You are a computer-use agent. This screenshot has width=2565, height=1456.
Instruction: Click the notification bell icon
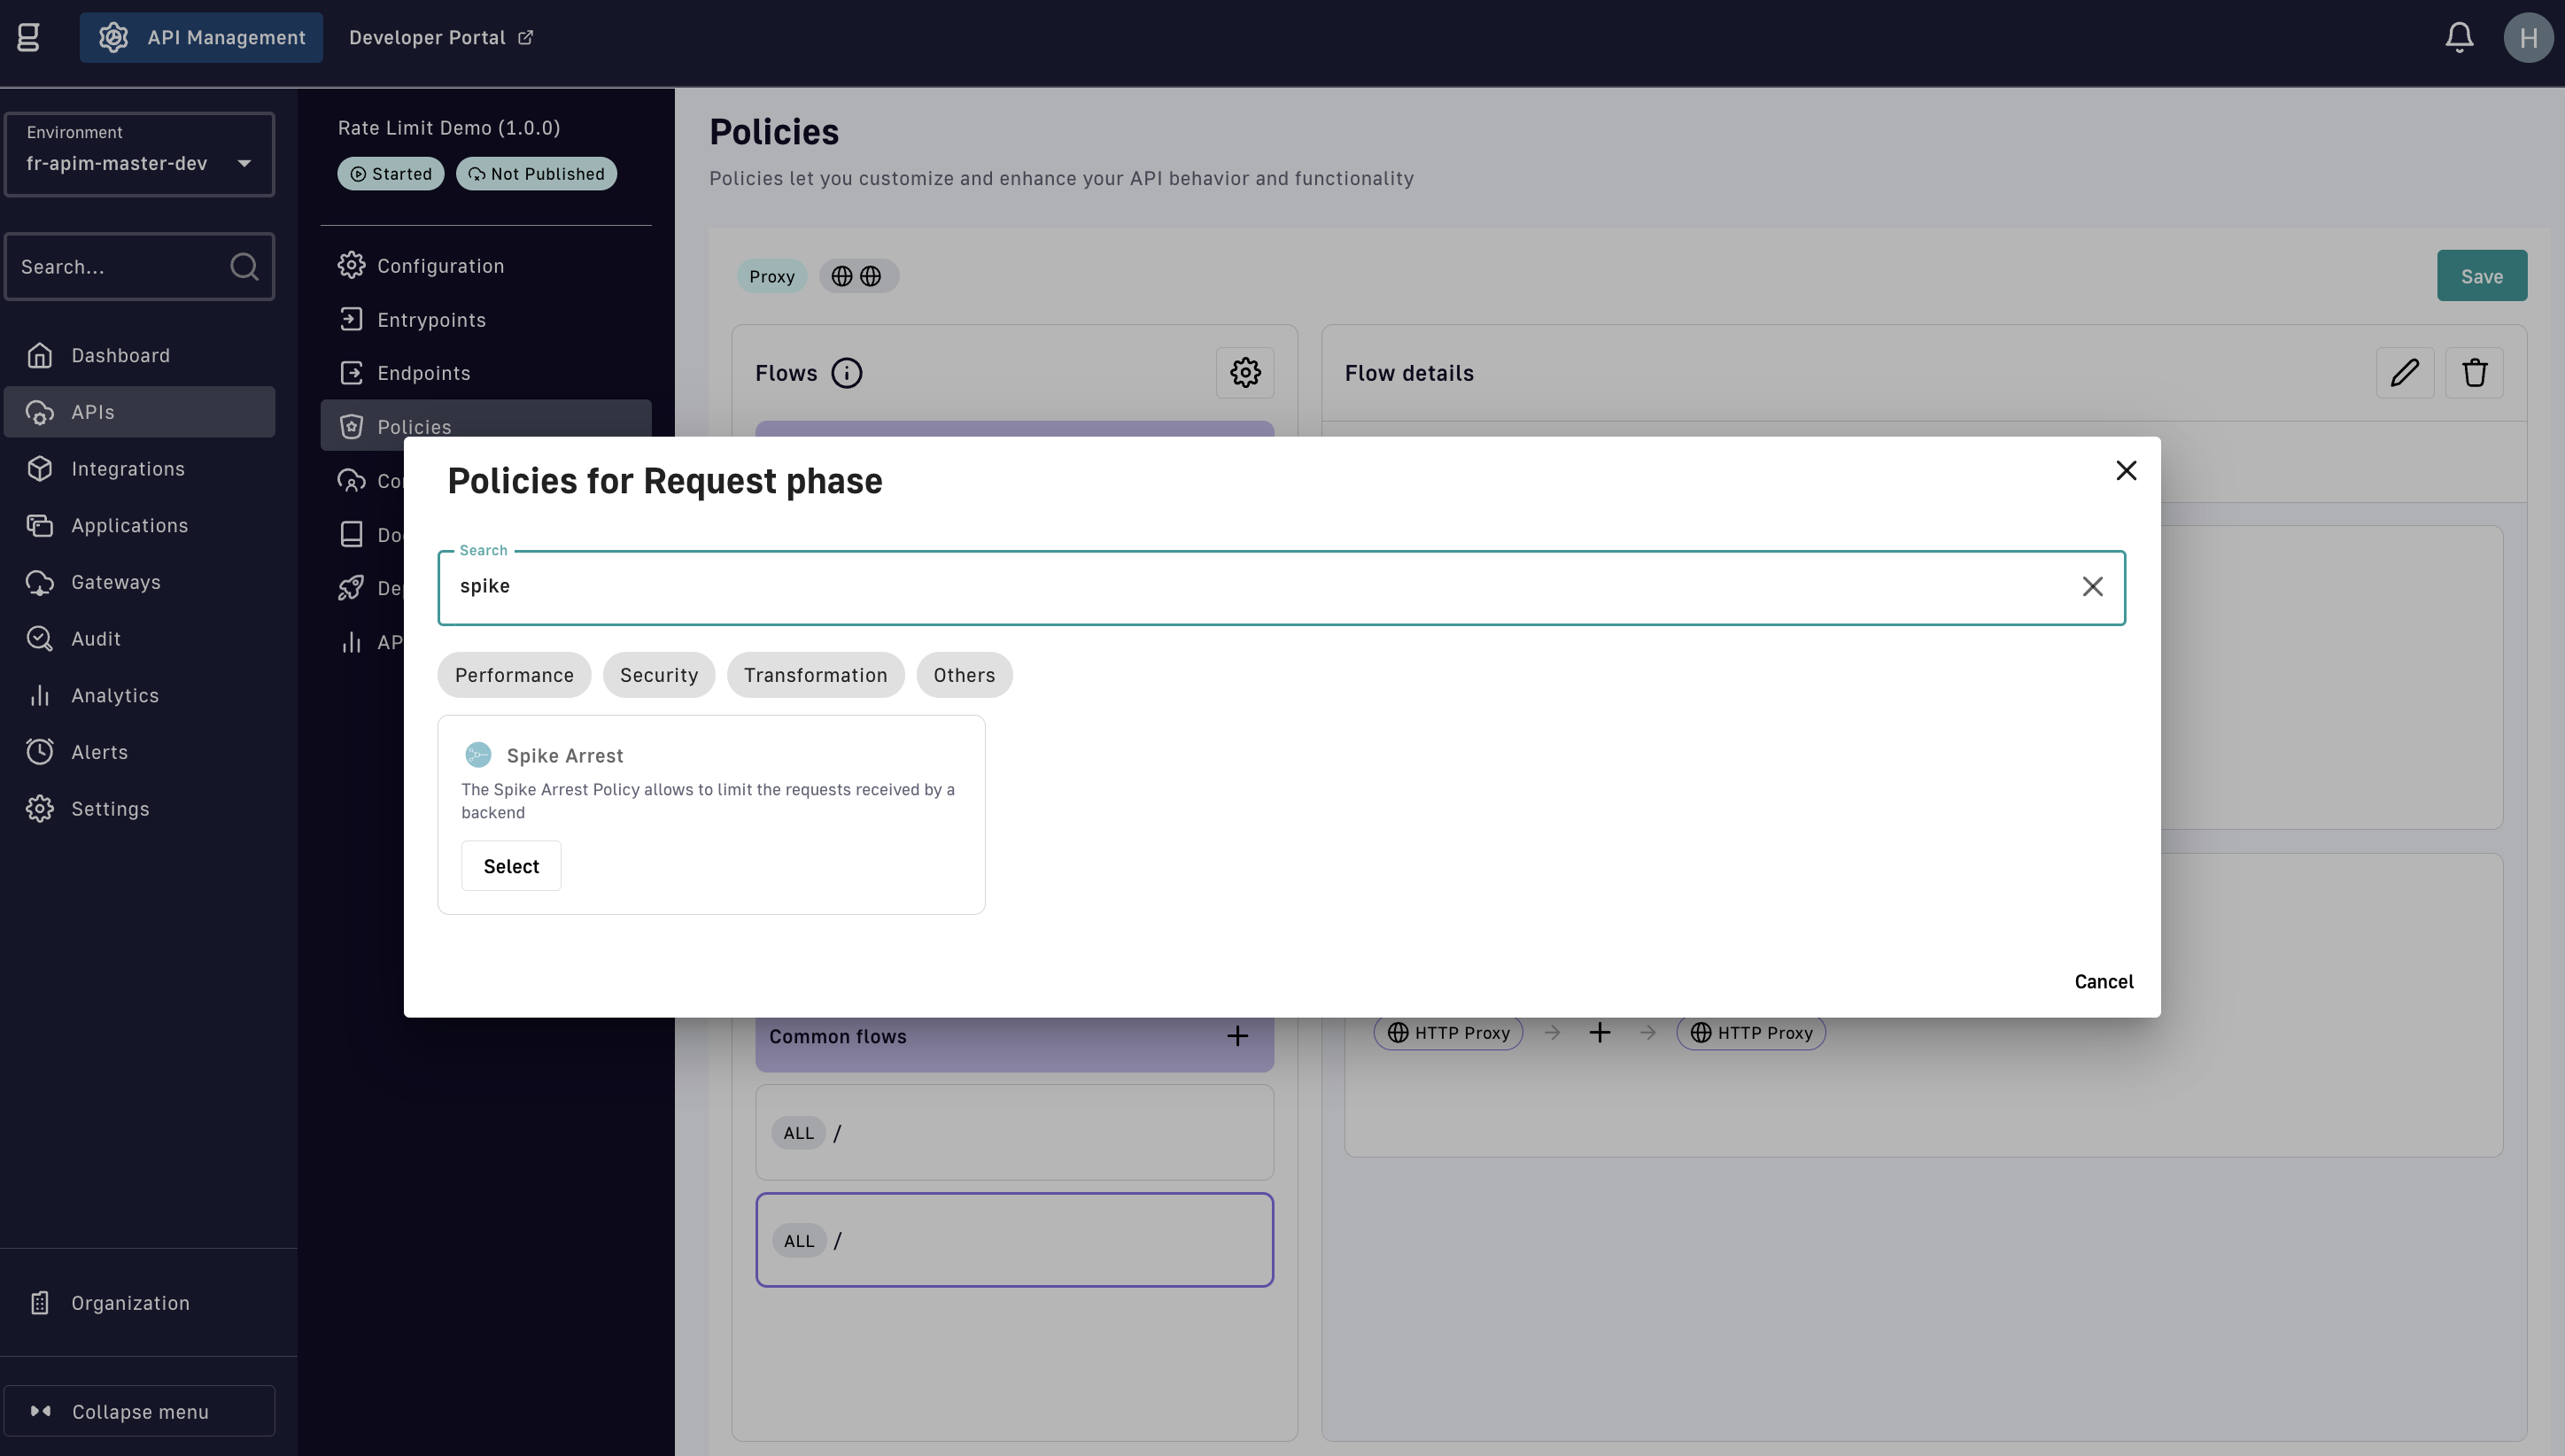(2459, 37)
